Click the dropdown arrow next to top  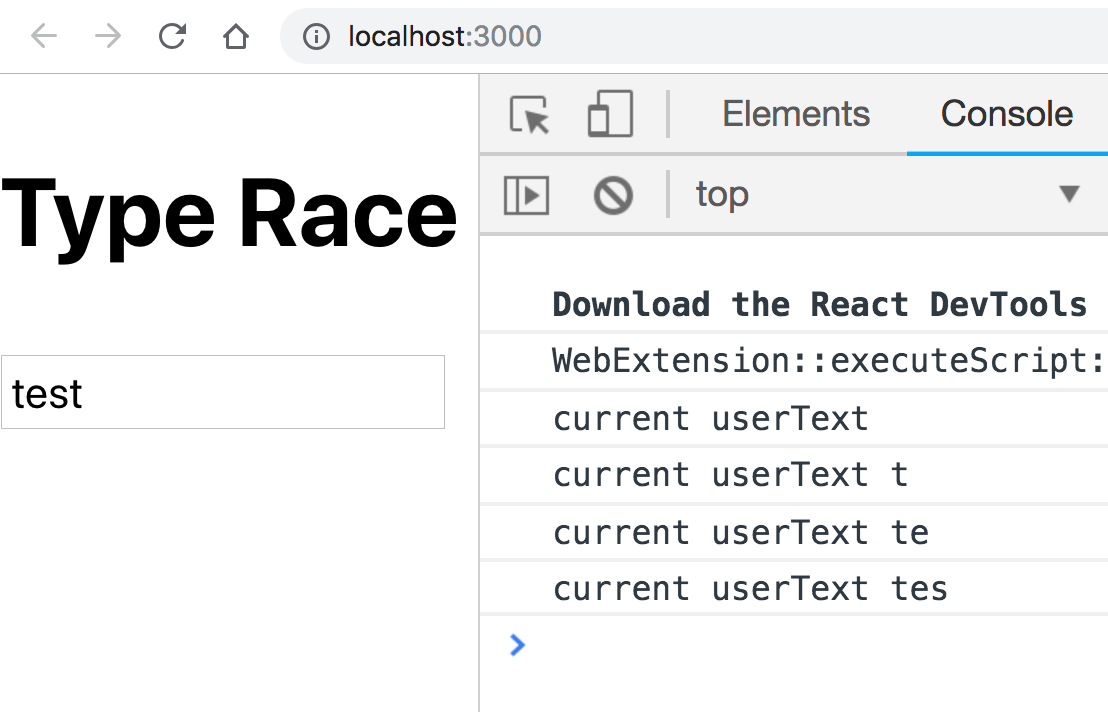click(1071, 196)
